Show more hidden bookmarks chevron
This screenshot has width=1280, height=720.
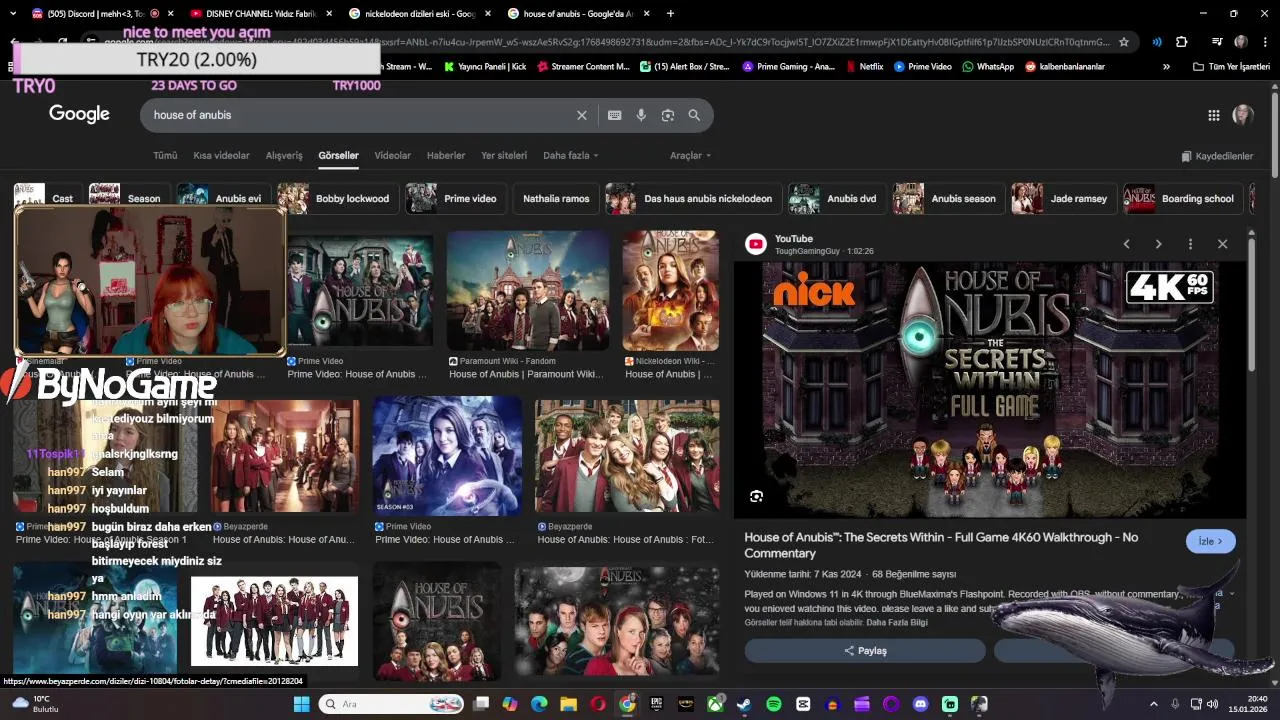click(1166, 67)
